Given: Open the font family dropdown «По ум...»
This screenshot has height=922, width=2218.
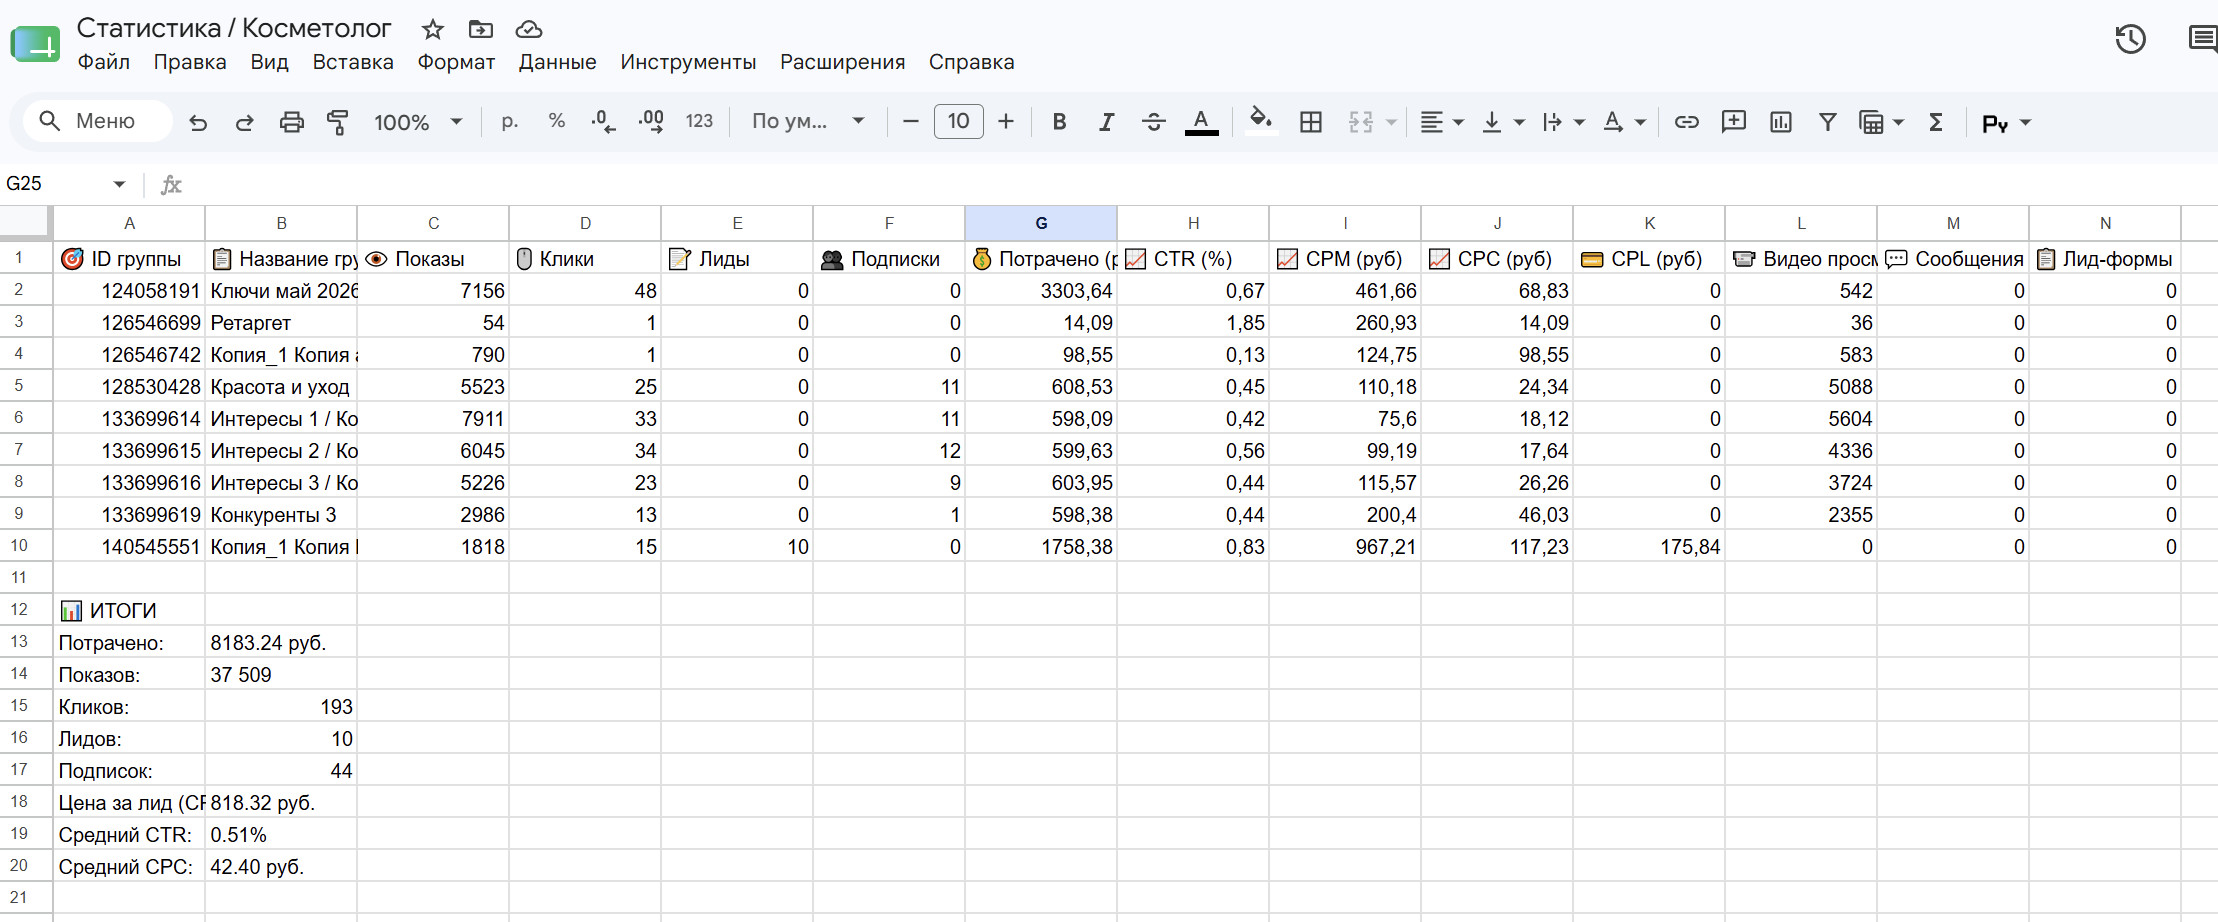Looking at the screenshot, I should pos(808,122).
